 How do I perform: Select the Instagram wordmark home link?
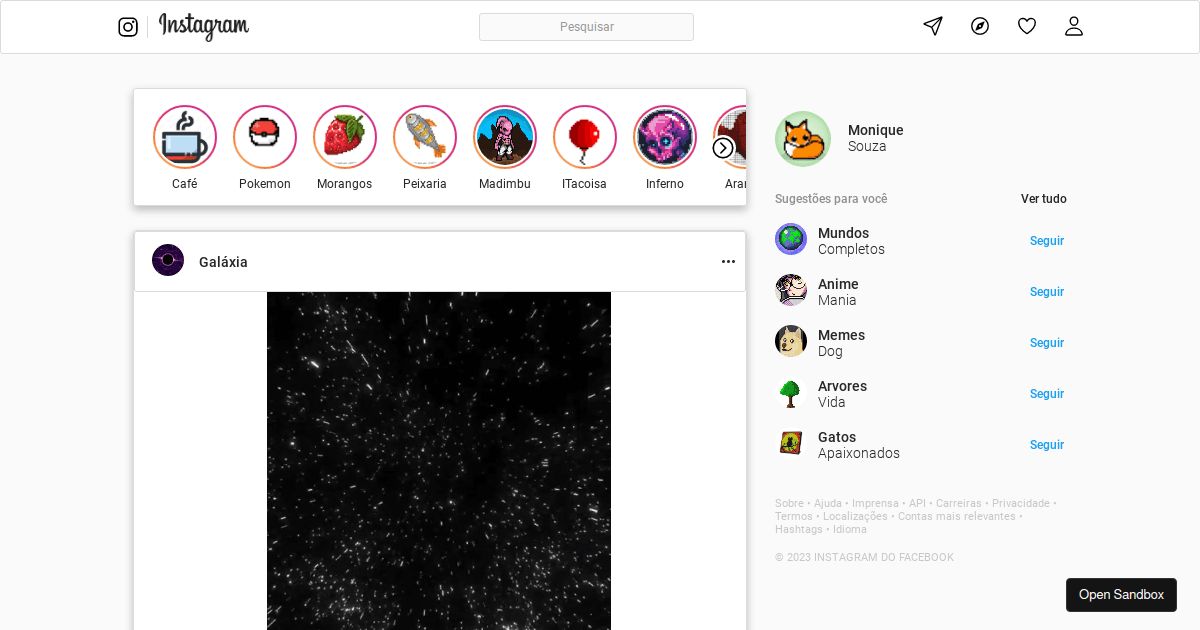pos(203,27)
